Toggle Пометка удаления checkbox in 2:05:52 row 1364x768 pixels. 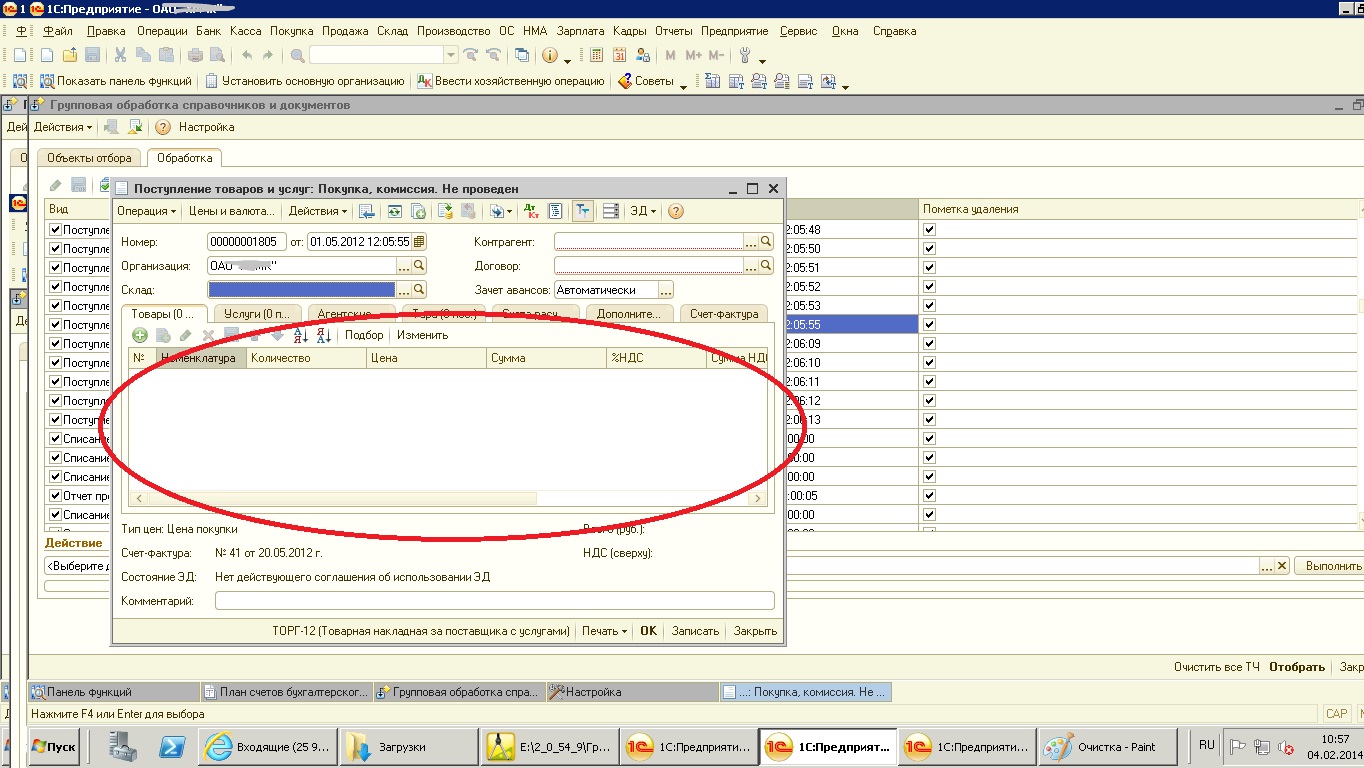pyautogui.click(x=930, y=286)
